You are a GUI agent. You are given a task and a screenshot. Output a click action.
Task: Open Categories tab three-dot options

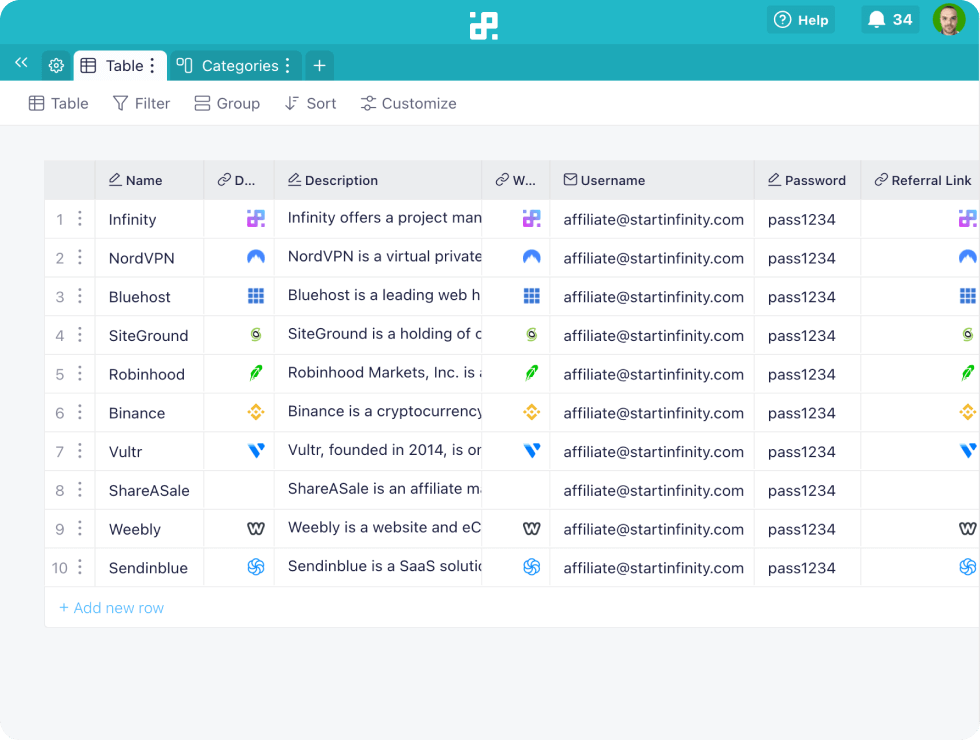[288, 66]
